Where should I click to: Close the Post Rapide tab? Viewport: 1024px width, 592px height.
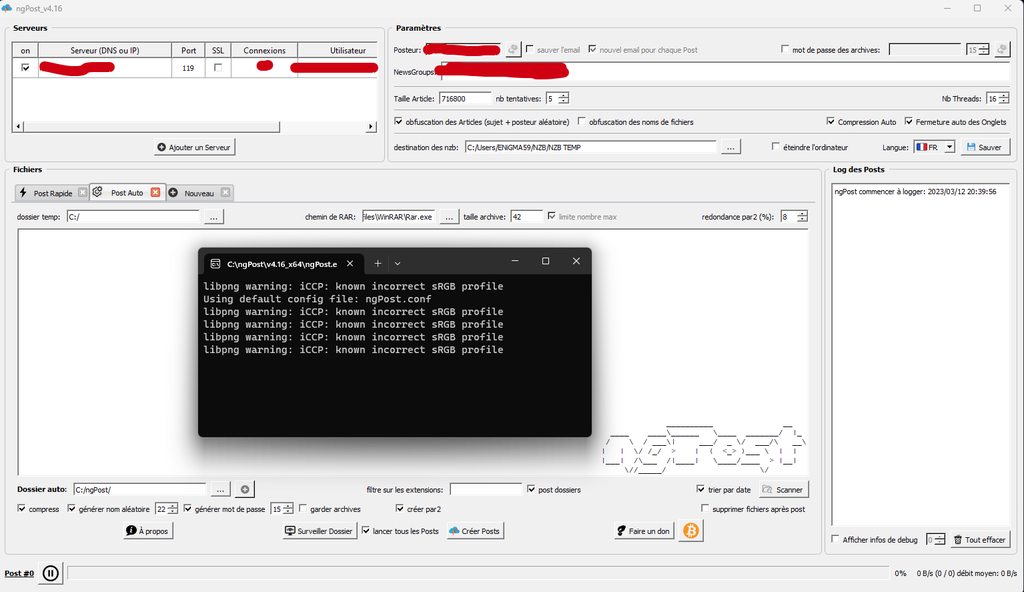(82, 192)
